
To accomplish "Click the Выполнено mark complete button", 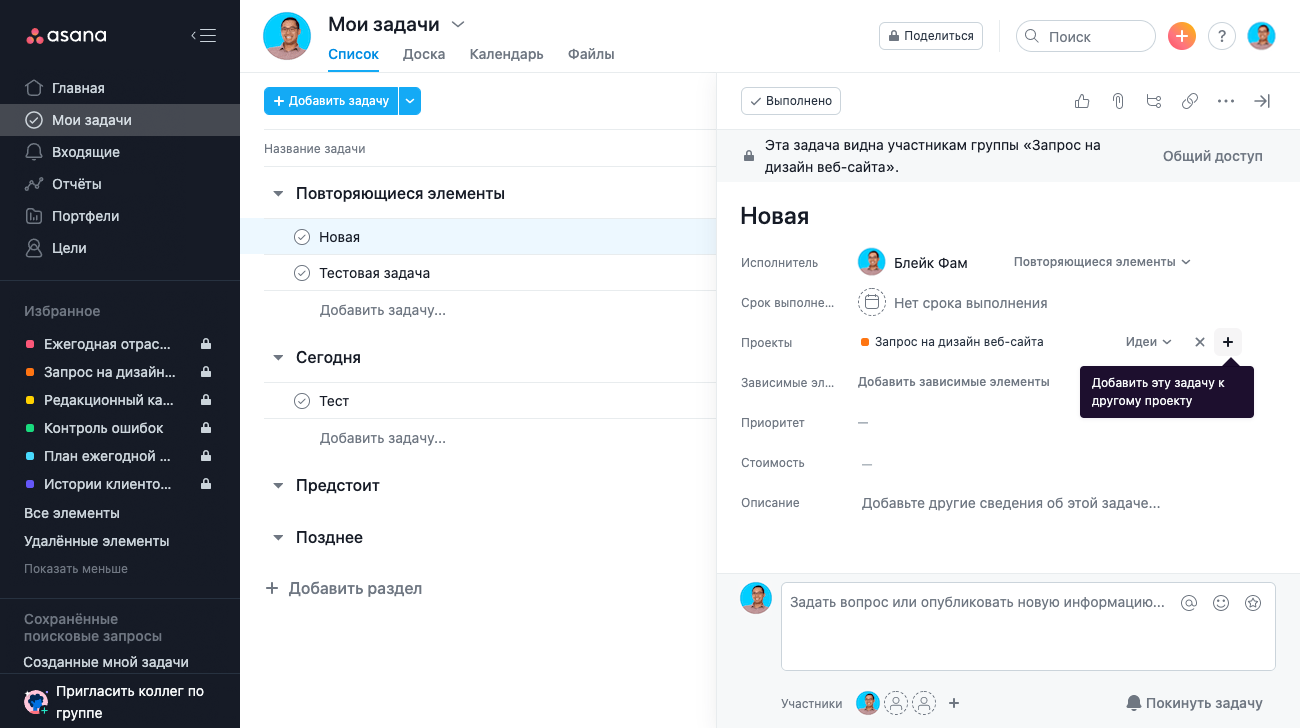I will click(791, 101).
